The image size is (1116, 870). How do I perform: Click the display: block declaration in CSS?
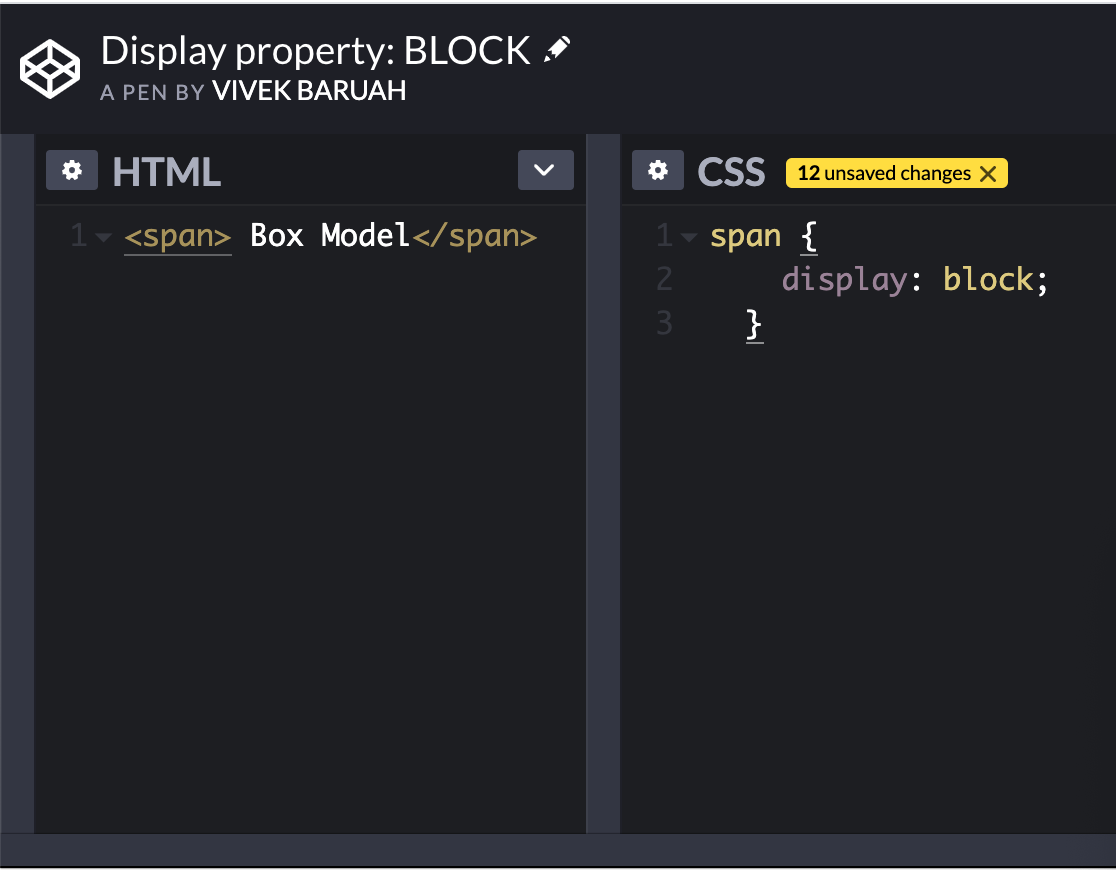915,279
